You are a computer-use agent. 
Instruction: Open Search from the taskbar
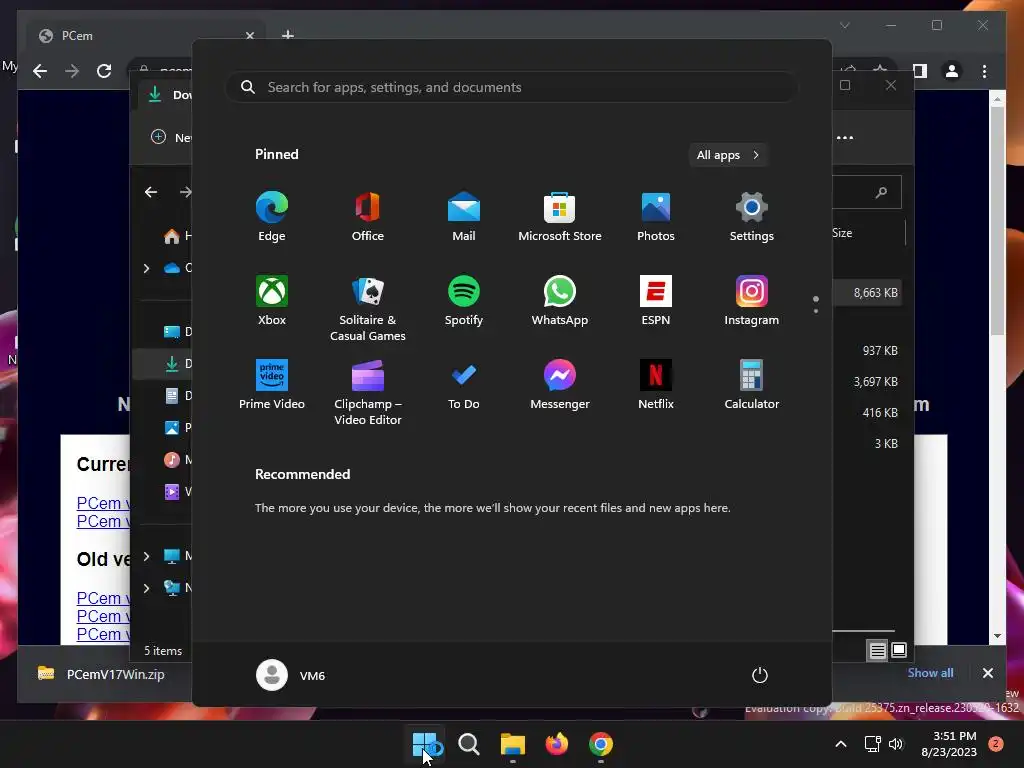tap(468, 744)
